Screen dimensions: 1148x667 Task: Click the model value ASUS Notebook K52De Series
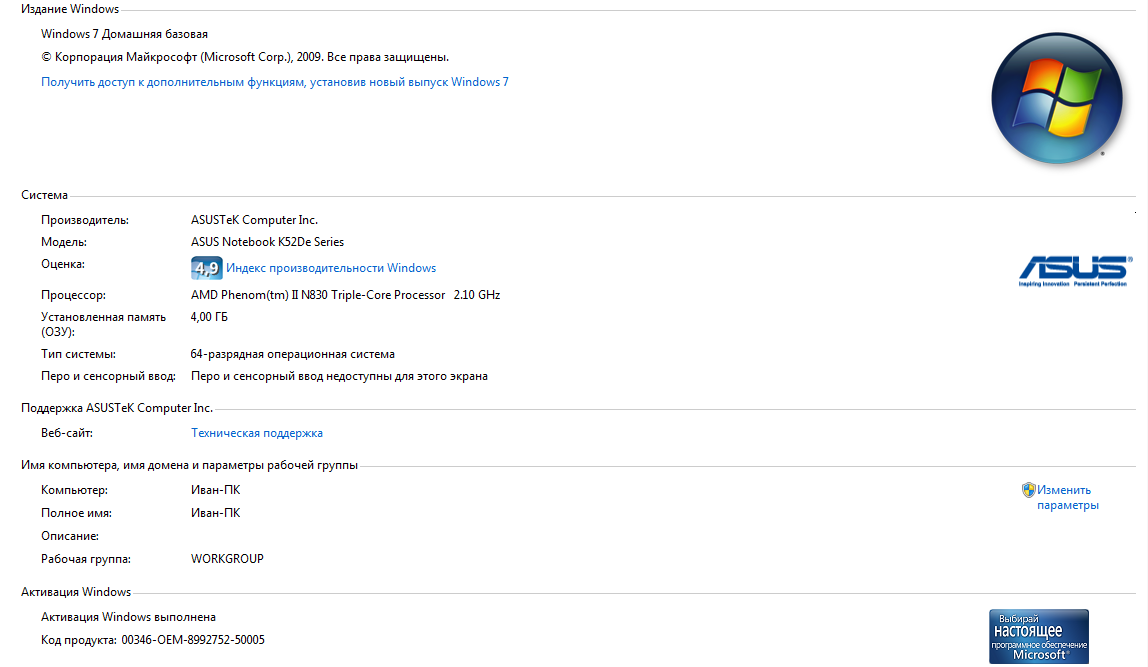[267, 242]
